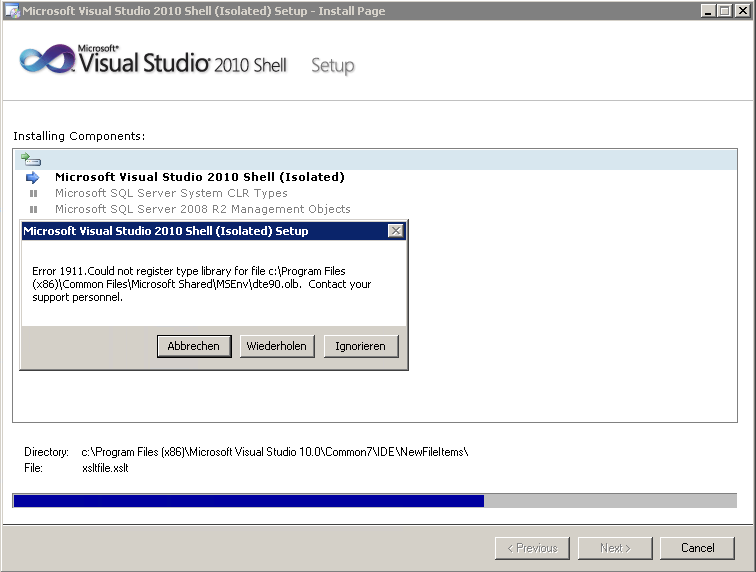Image resolution: width=756 pixels, height=572 pixels.
Task: Click the Directory path text
Action: tap(275, 452)
